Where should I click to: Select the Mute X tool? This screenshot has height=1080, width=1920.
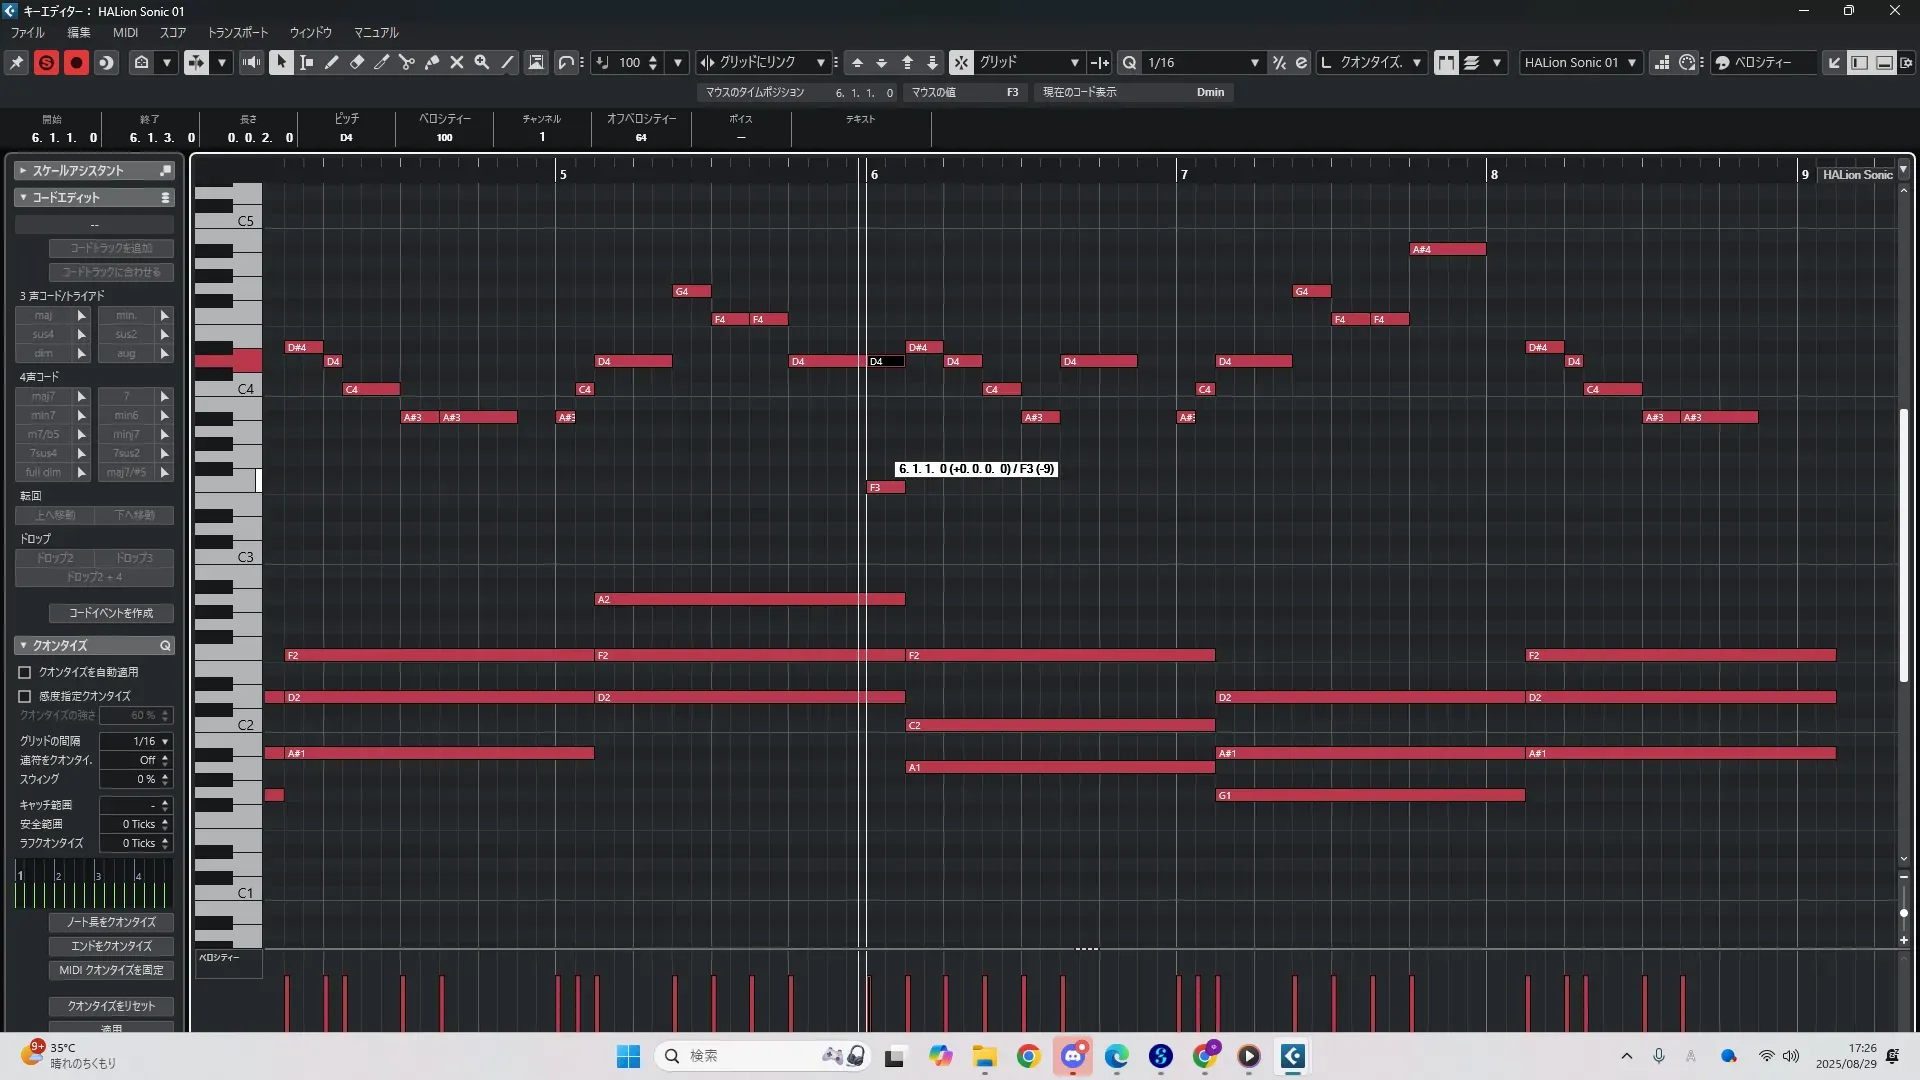[457, 62]
